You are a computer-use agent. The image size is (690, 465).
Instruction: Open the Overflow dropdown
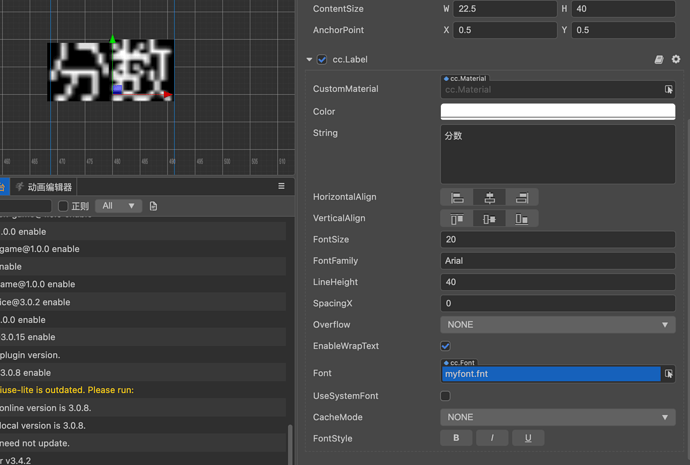tap(558, 325)
